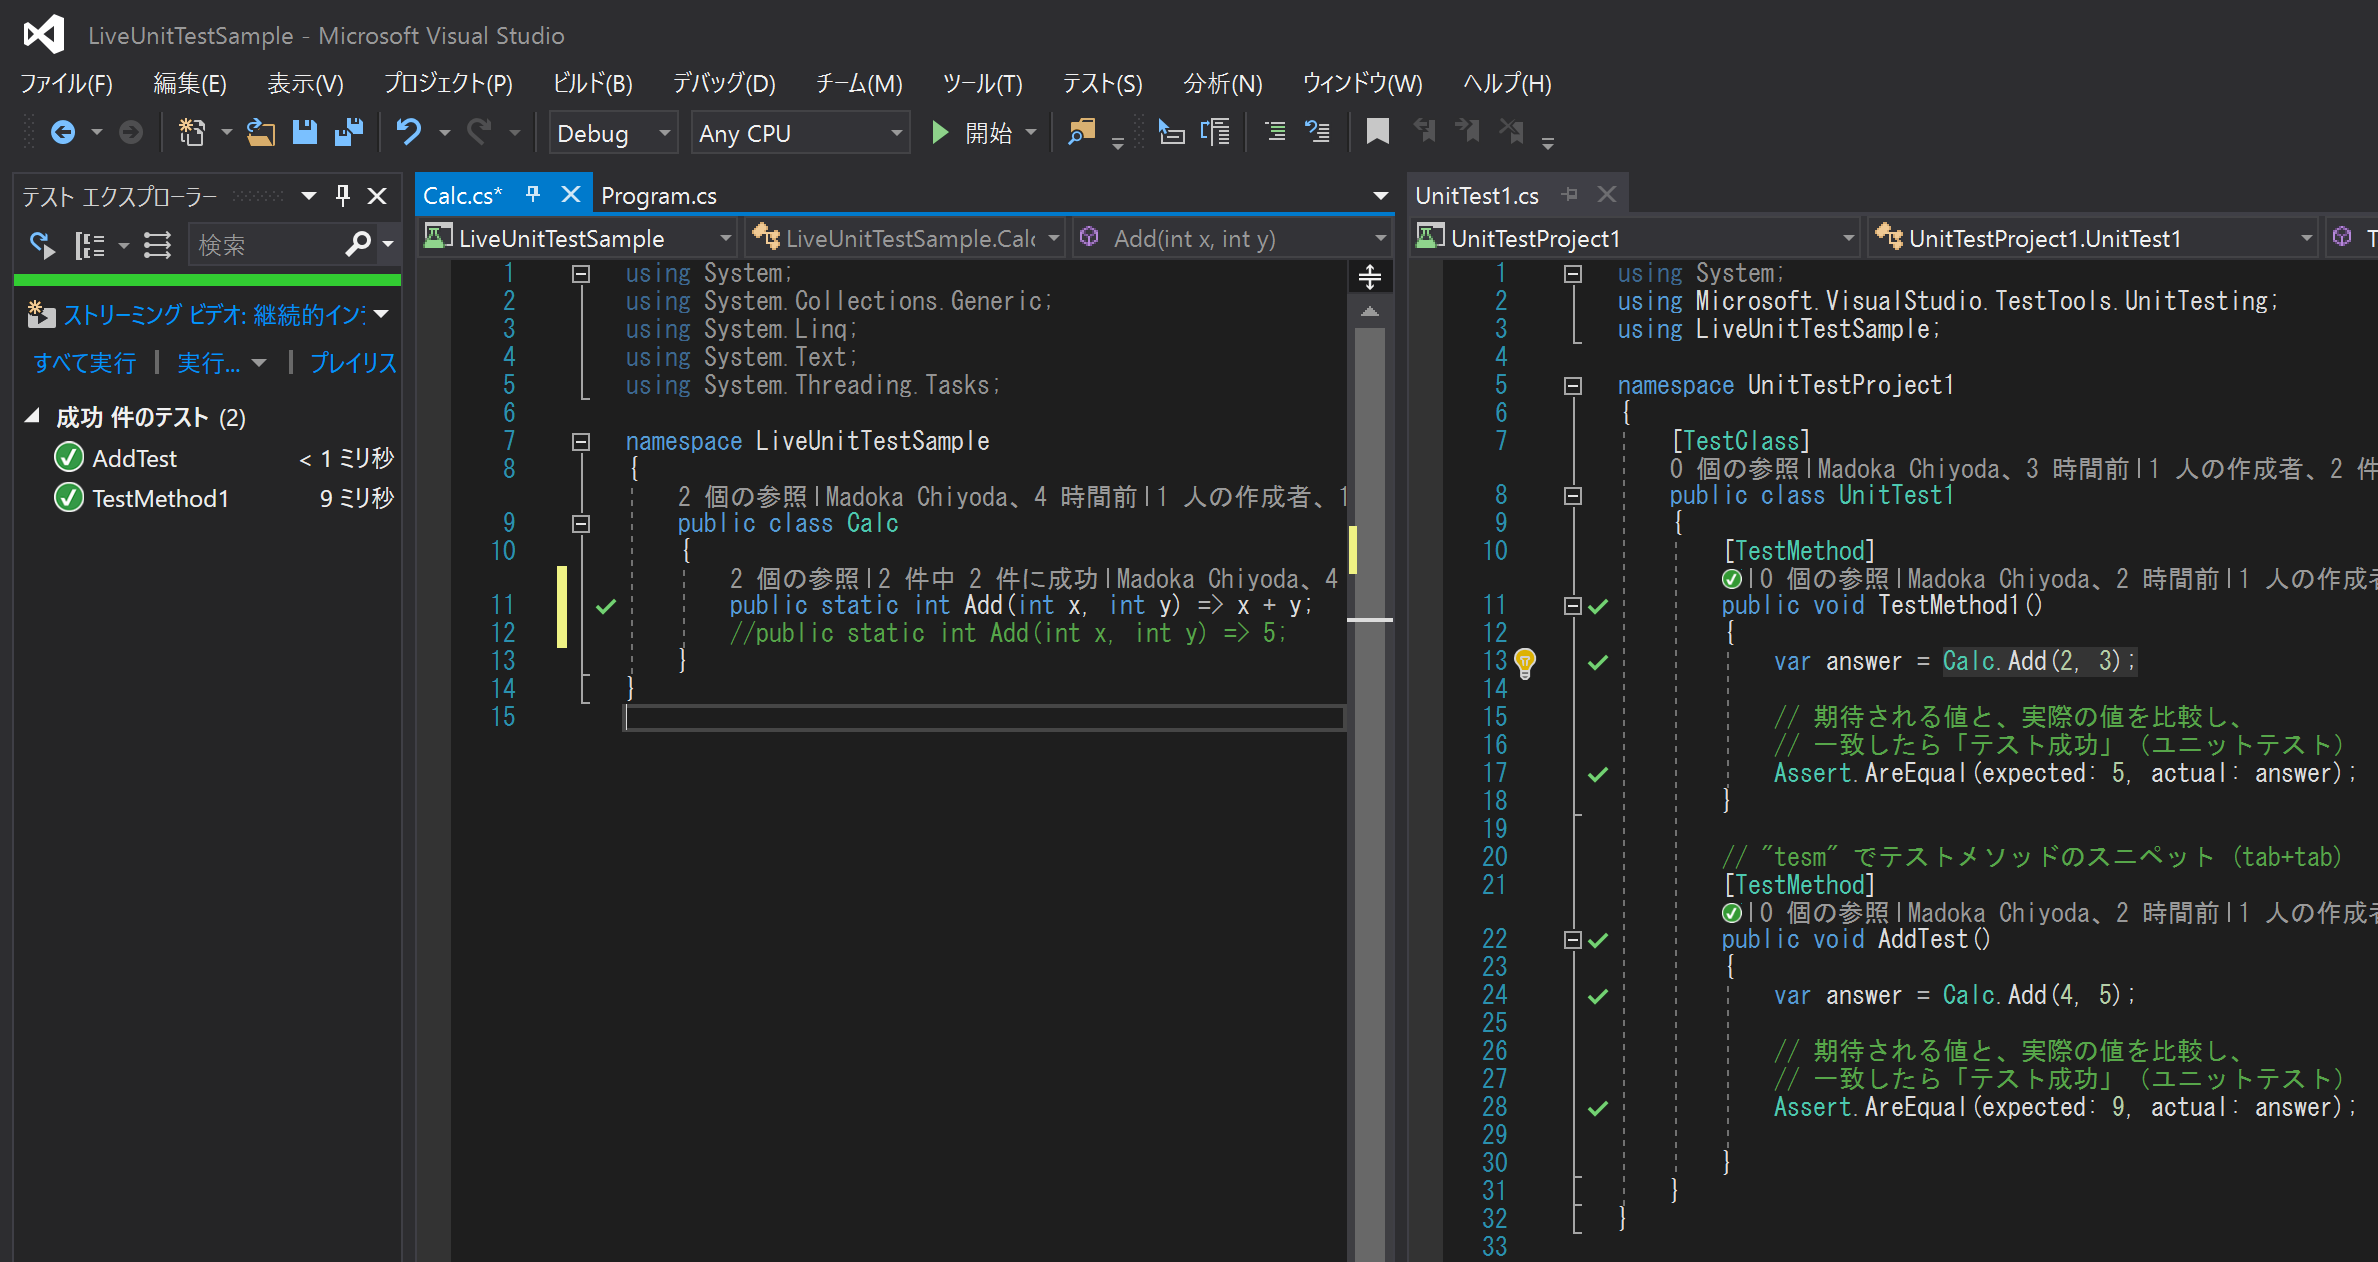
Task: Open the ストリーミング ビデオ link
Action: (215, 315)
